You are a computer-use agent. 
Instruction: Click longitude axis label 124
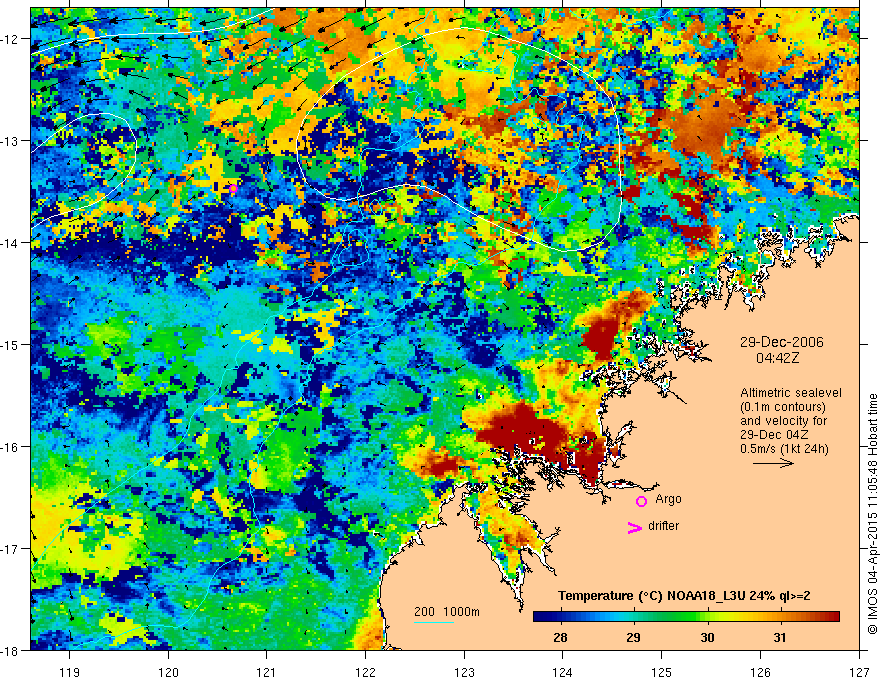(x=563, y=672)
